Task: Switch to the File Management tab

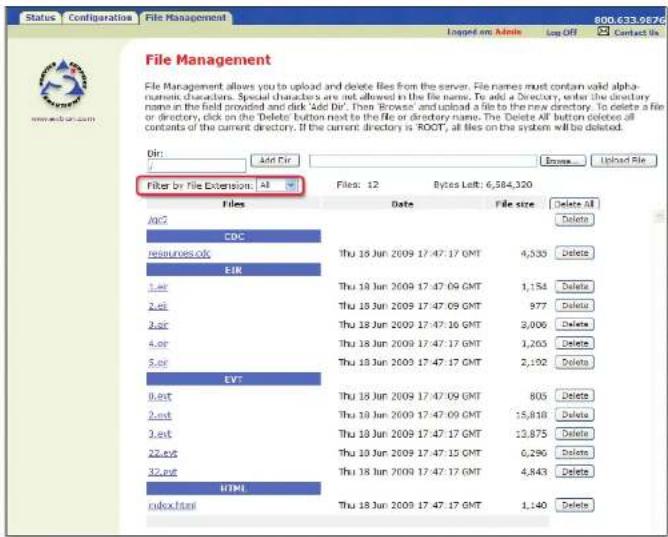Action: click(x=186, y=18)
